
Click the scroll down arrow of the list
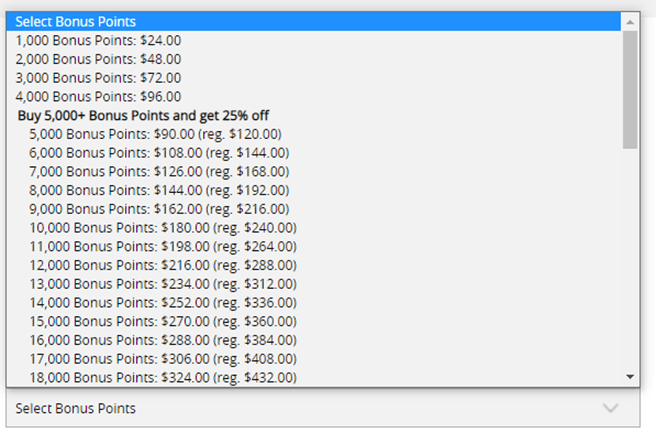coord(630,376)
